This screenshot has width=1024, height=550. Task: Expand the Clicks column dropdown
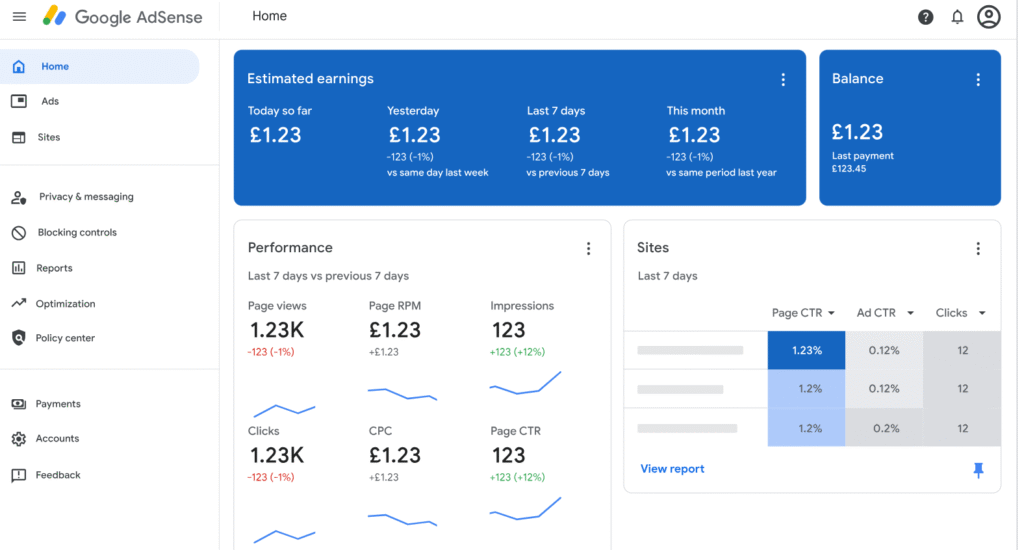coord(982,314)
